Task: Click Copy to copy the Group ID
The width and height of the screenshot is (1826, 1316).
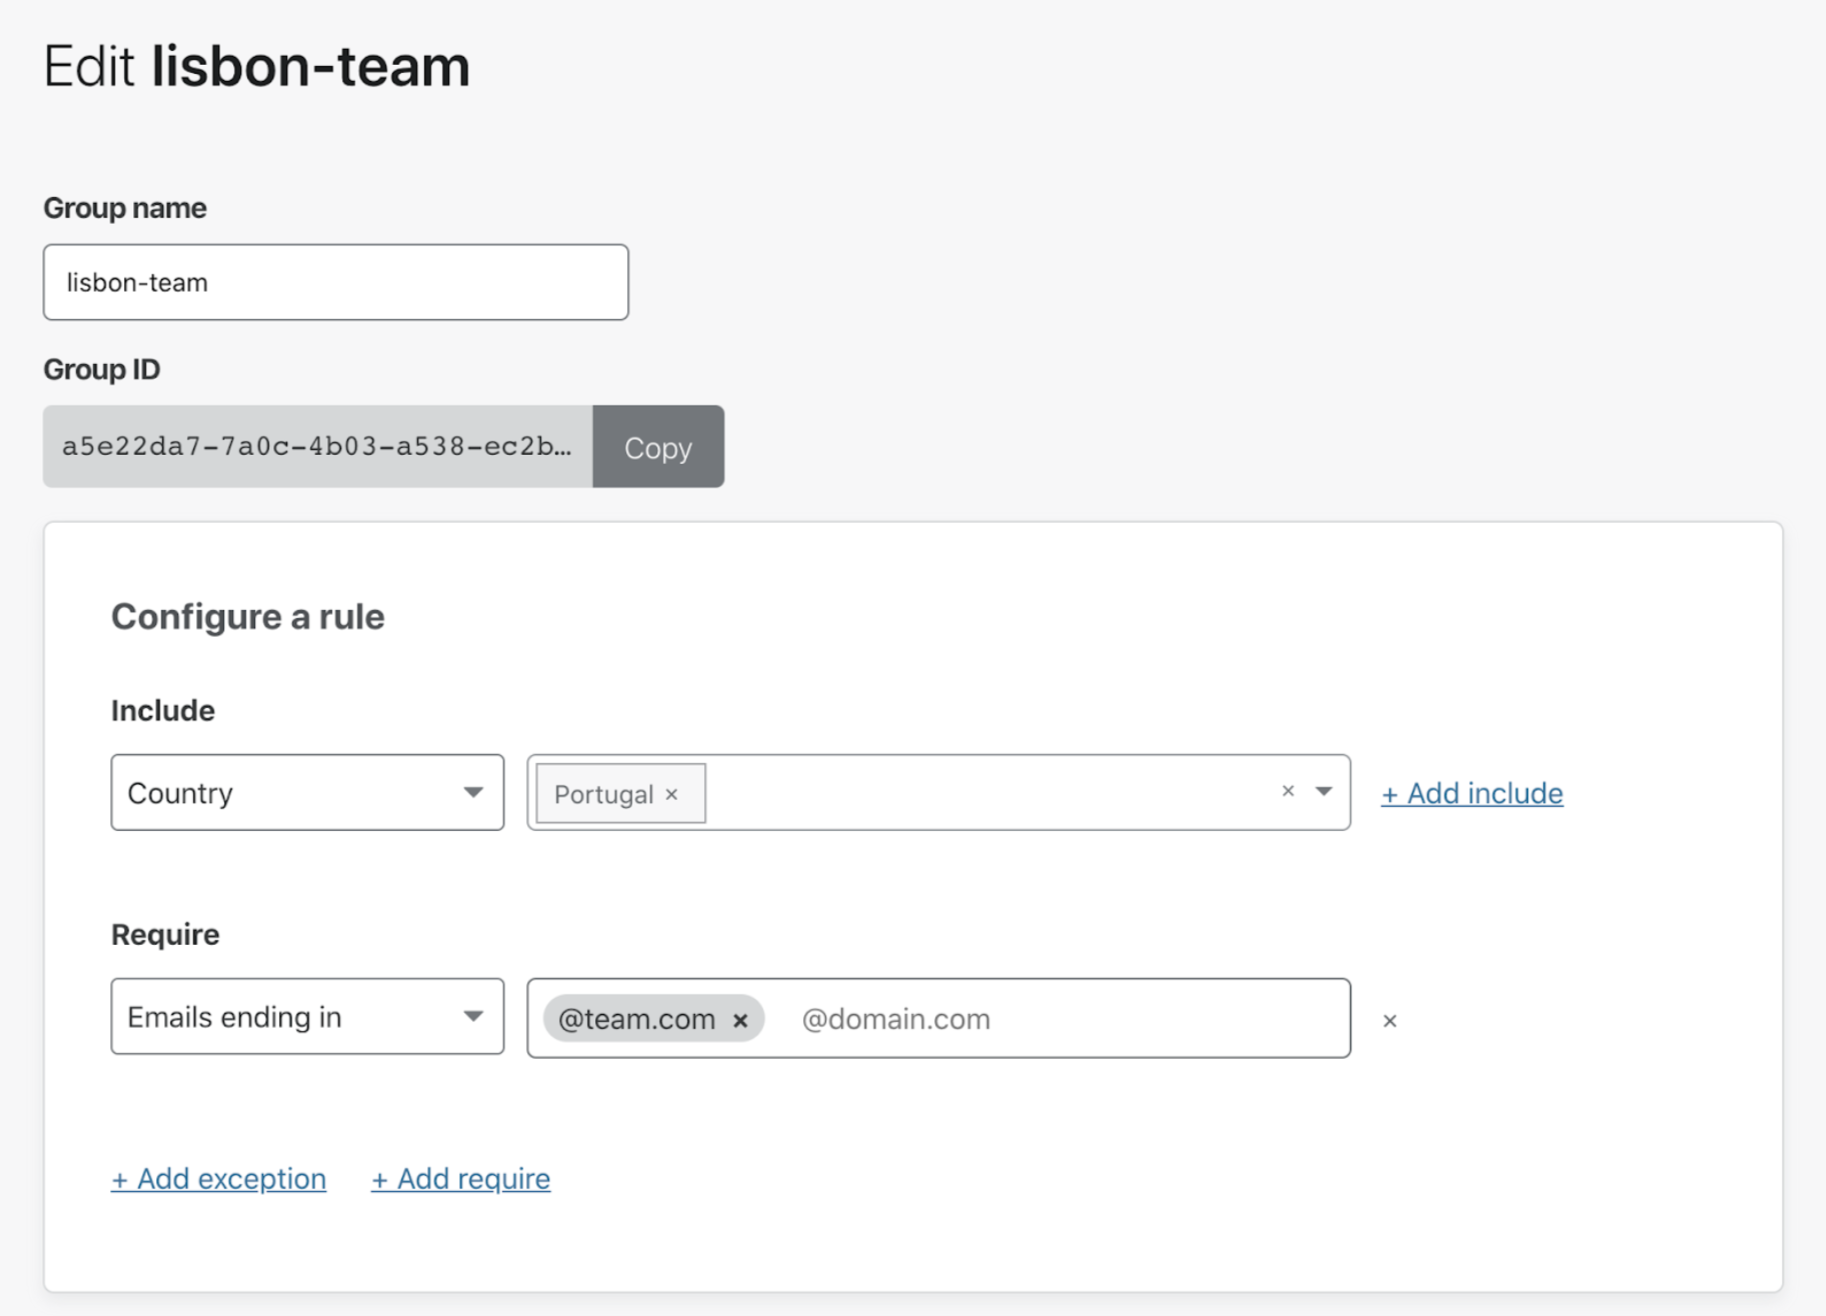Action: click(658, 447)
